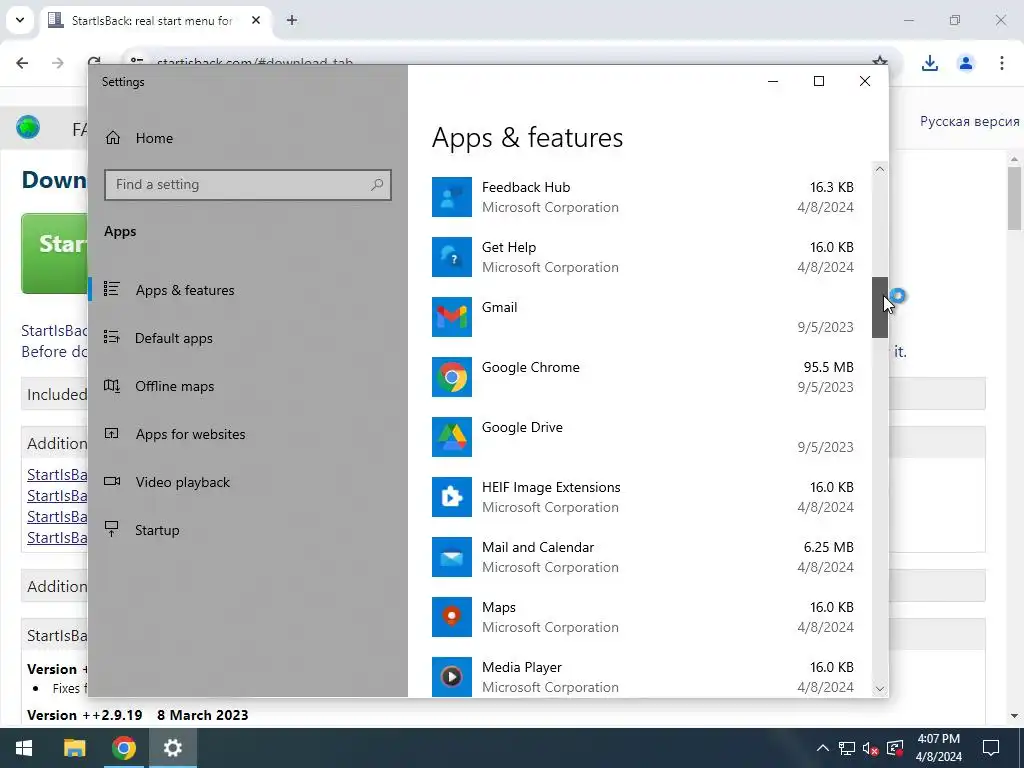The width and height of the screenshot is (1024, 768).
Task: Open a new Chrome tab
Action: [x=292, y=20]
